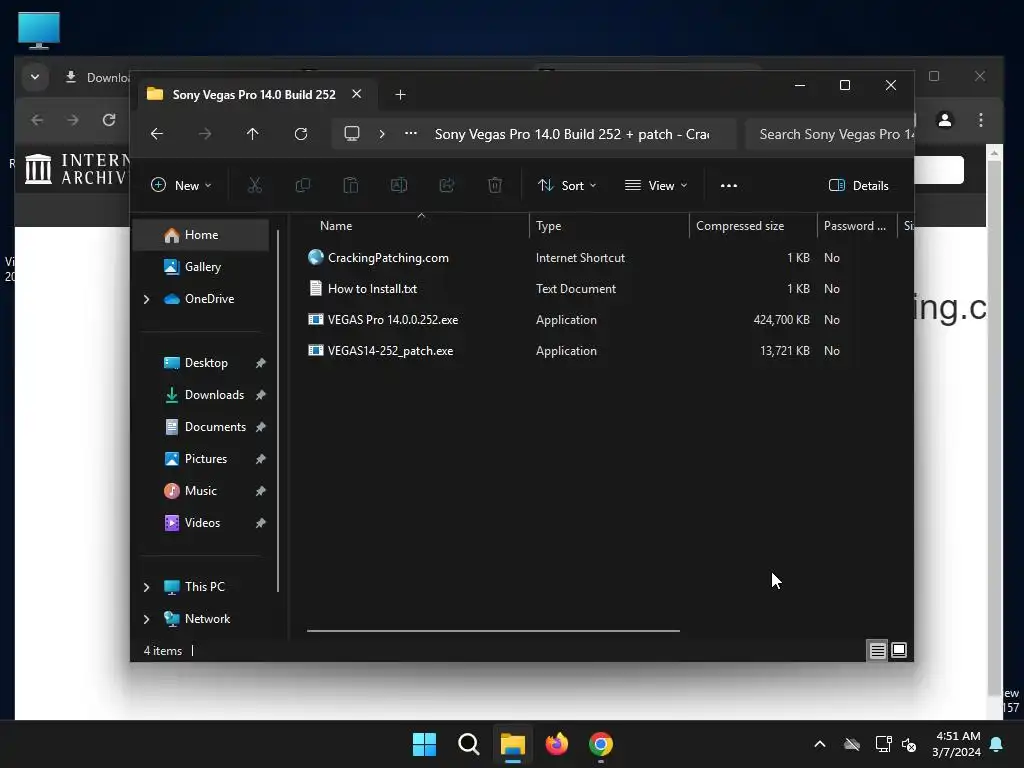The image size is (1024, 768).
Task: Expand the OneDrive tree node
Action: pos(146,299)
